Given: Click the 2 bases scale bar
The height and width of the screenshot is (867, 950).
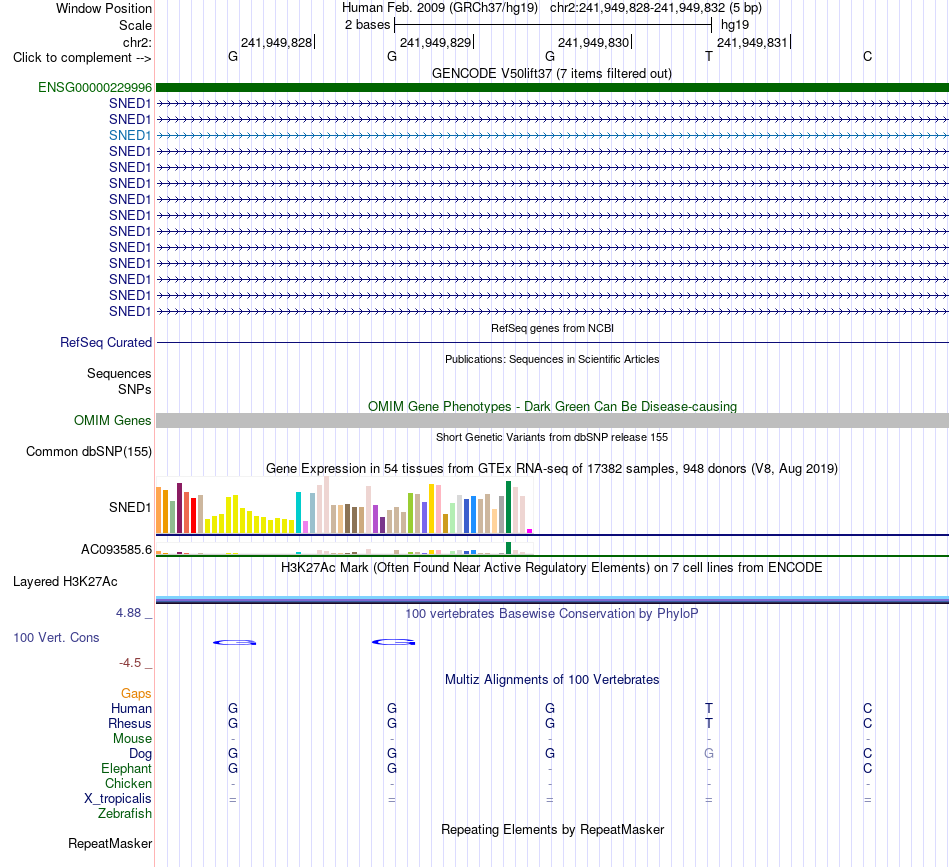Looking at the screenshot, I should coord(553,25).
